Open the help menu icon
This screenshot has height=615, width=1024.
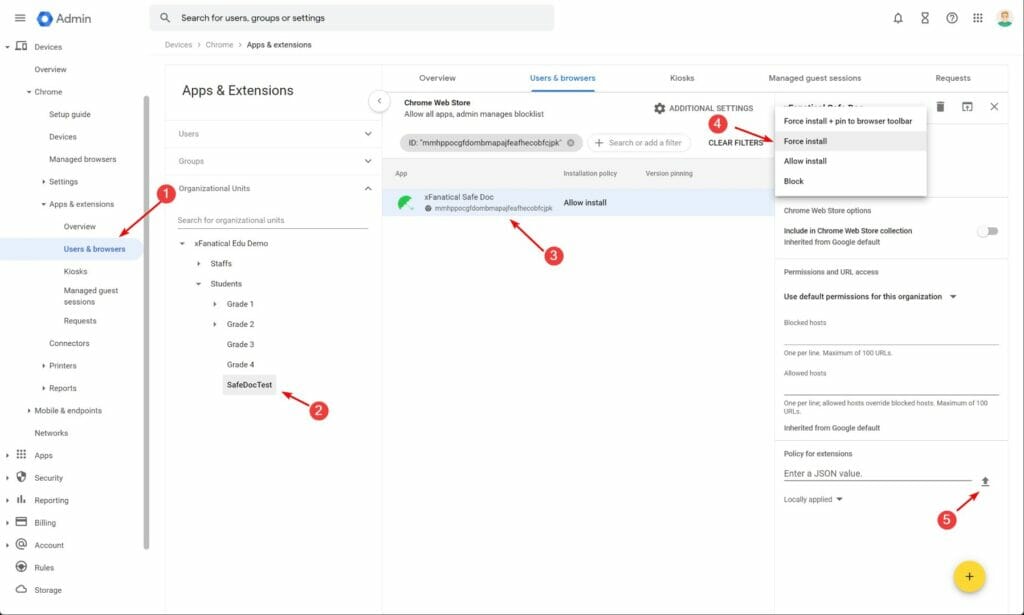coord(952,17)
